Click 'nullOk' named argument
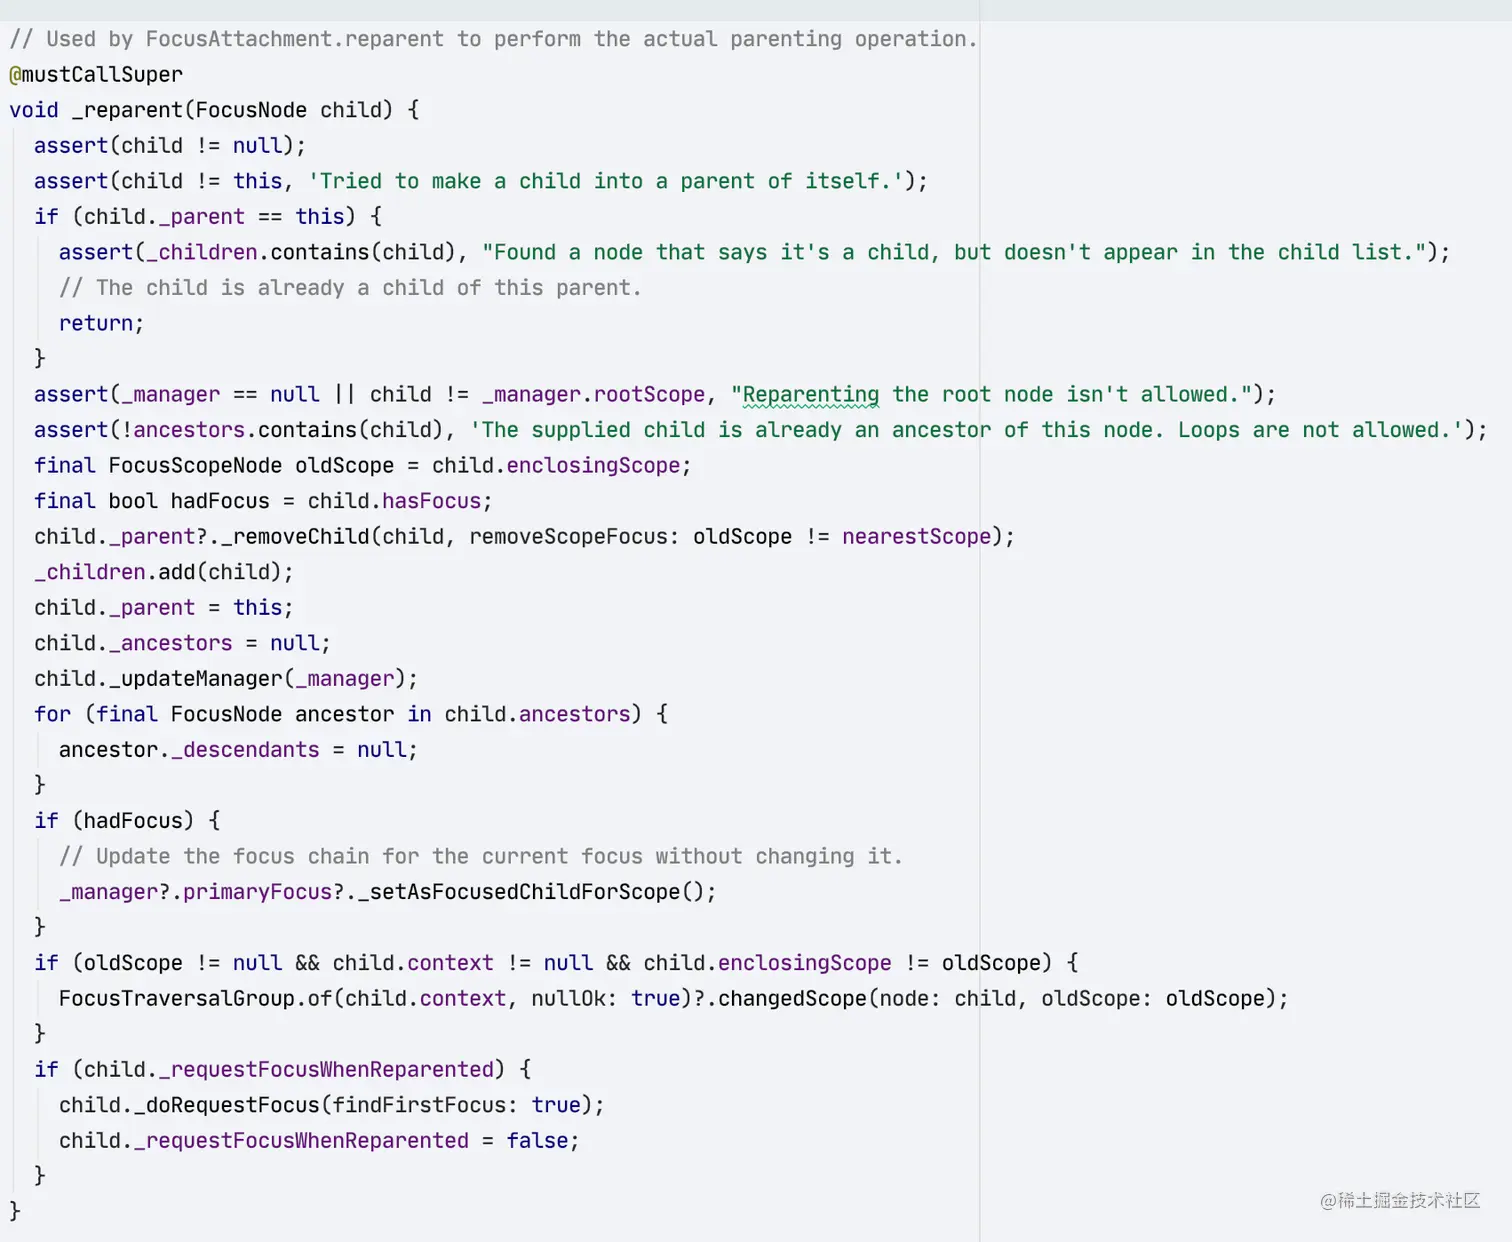 568,998
